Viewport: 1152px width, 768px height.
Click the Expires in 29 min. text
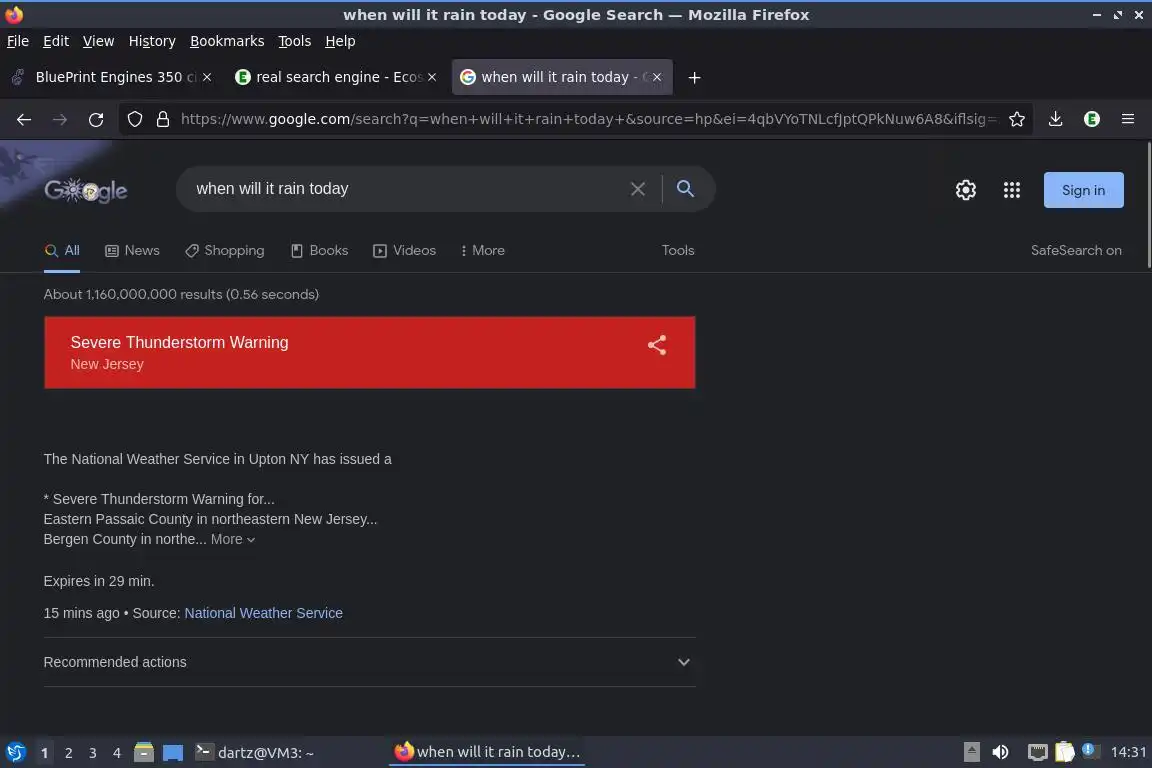click(x=98, y=581)
